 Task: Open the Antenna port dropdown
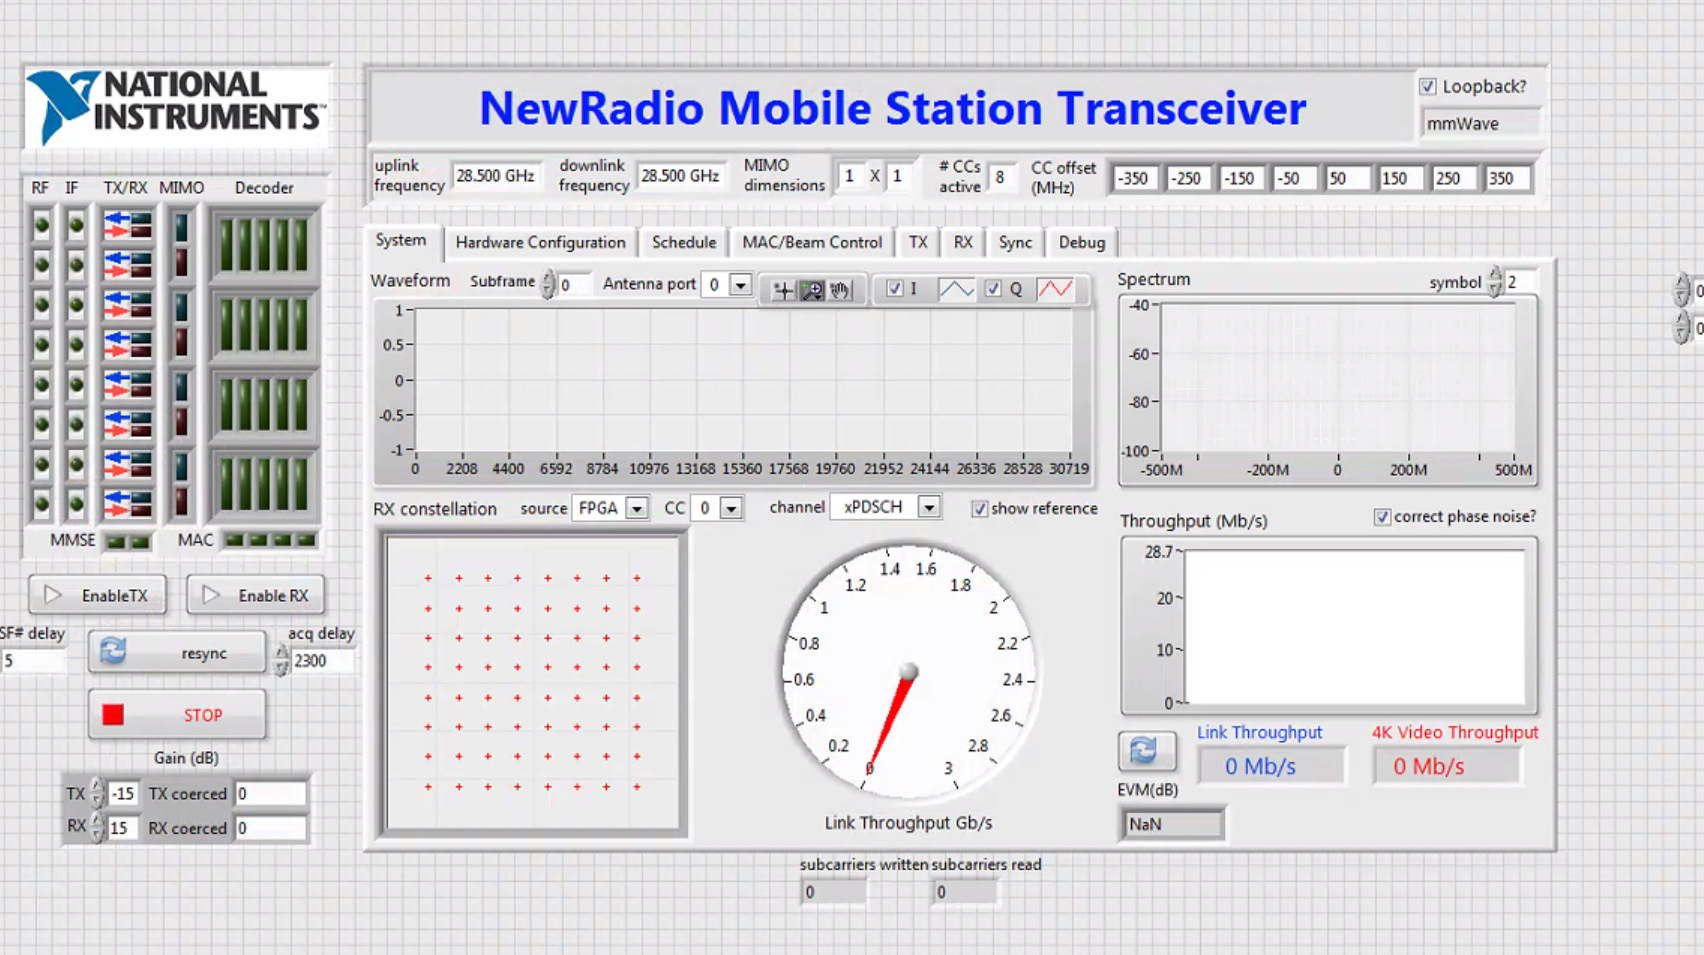click(x=740, y=285)
